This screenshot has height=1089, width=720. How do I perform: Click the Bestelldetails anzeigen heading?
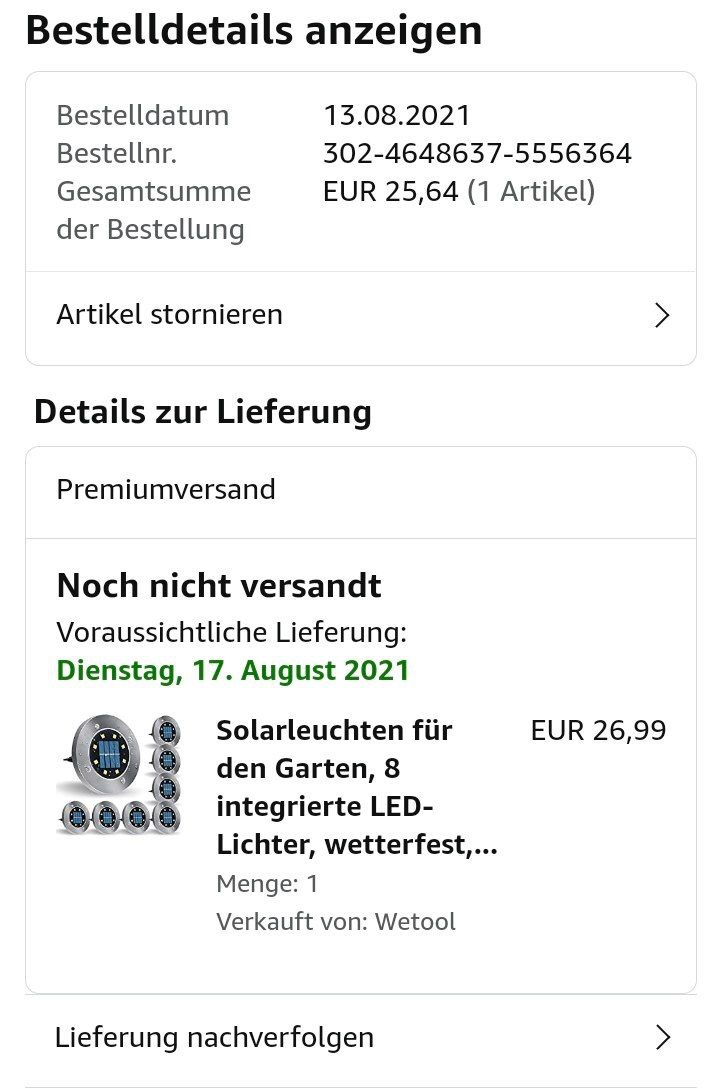click(254, 30)
